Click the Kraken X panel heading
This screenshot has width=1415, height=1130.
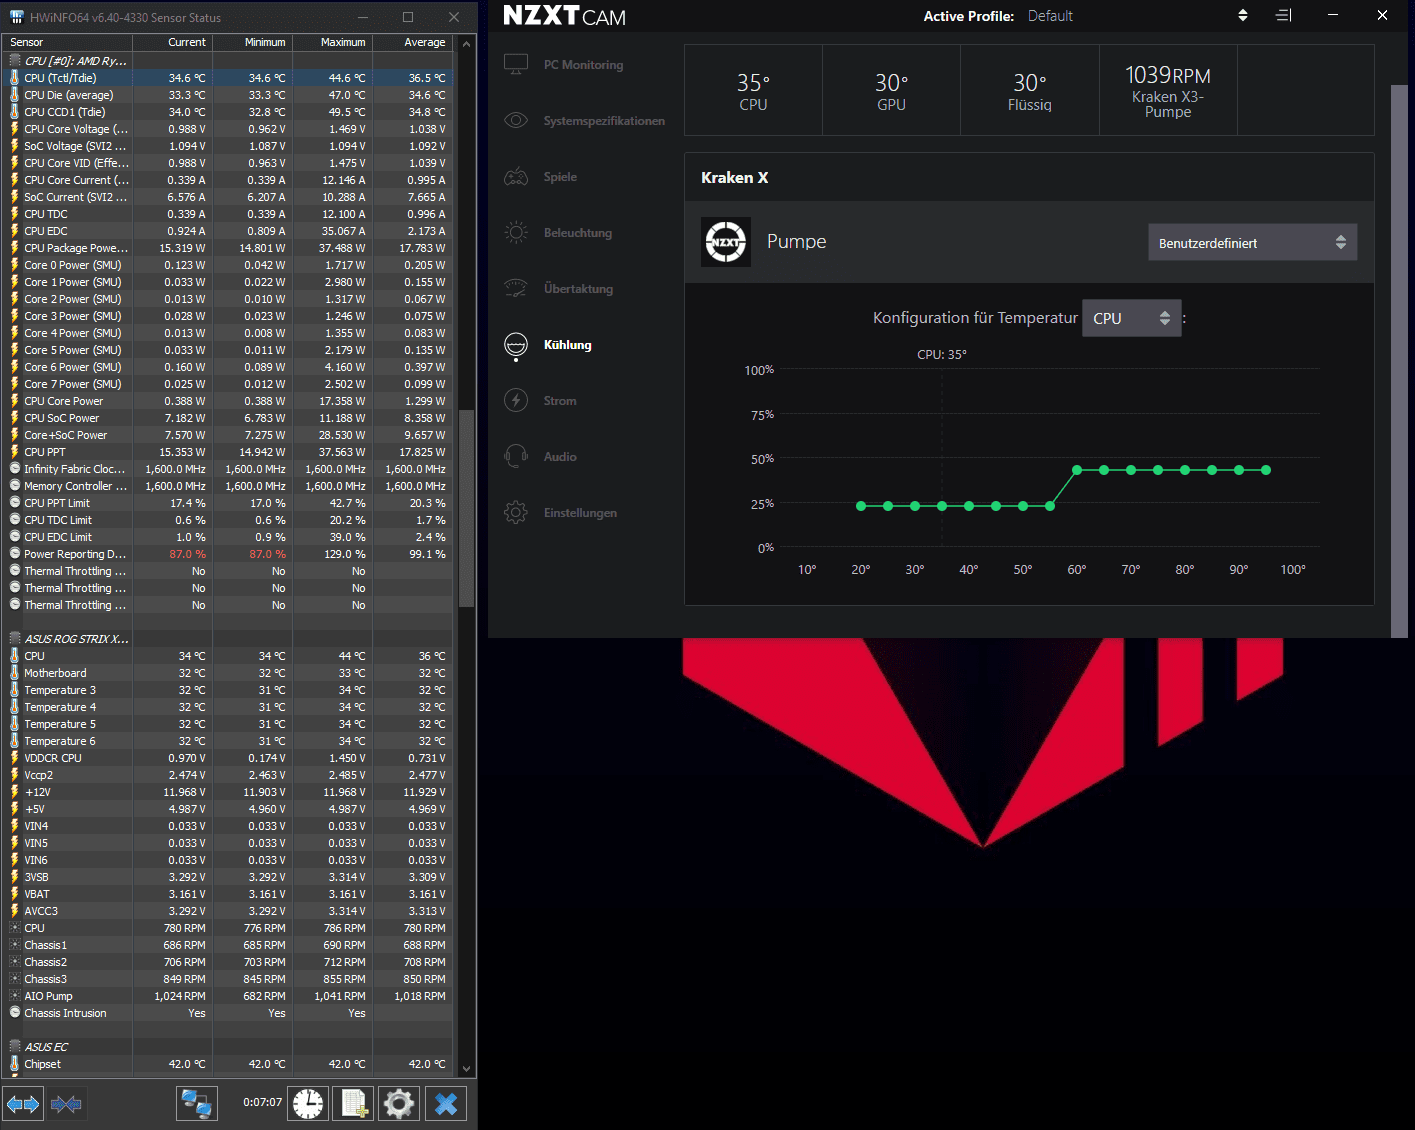(x=735, y=177)
